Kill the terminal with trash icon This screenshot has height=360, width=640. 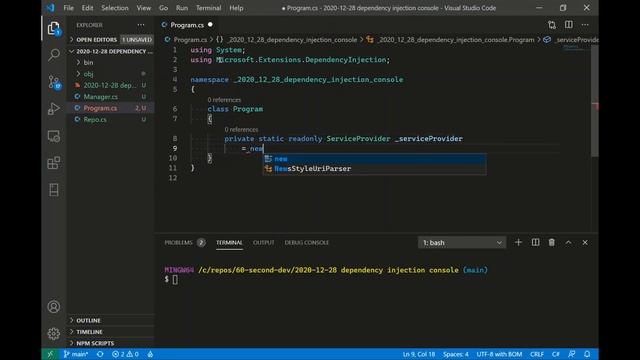tap(552, 242)
